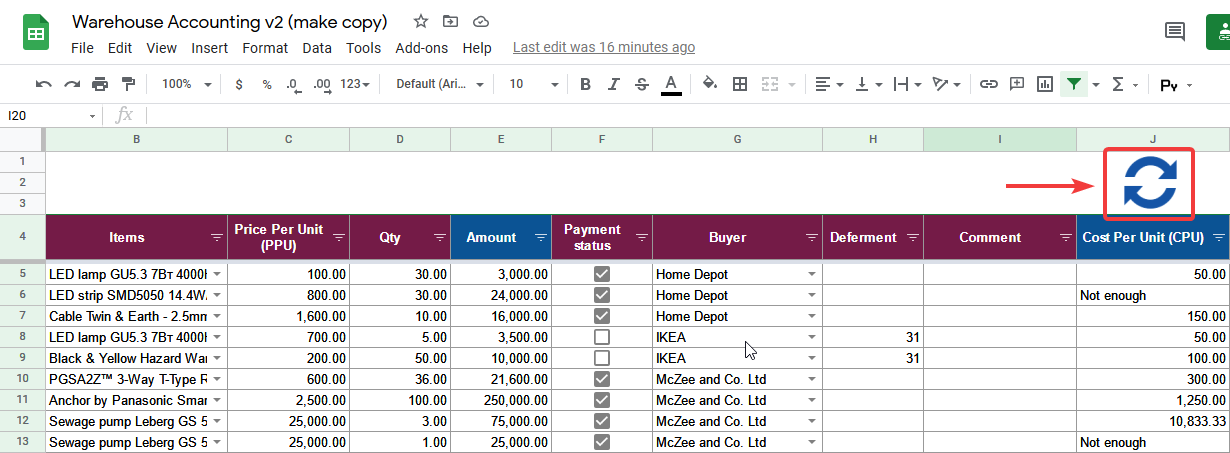Open font family dropdown
The height and width of the screenshot is (453, 1230).
click(x=440, y=84)
